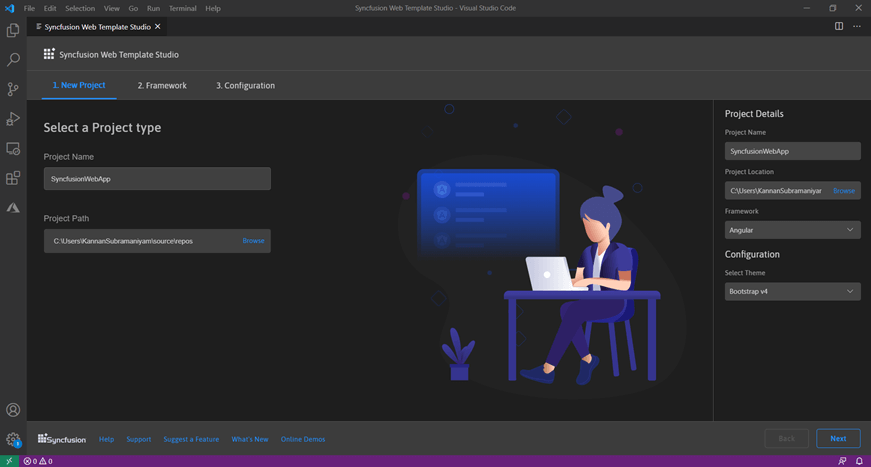Click the Configuration heading in side panel

pyautogui.click(x=752, y=254)
